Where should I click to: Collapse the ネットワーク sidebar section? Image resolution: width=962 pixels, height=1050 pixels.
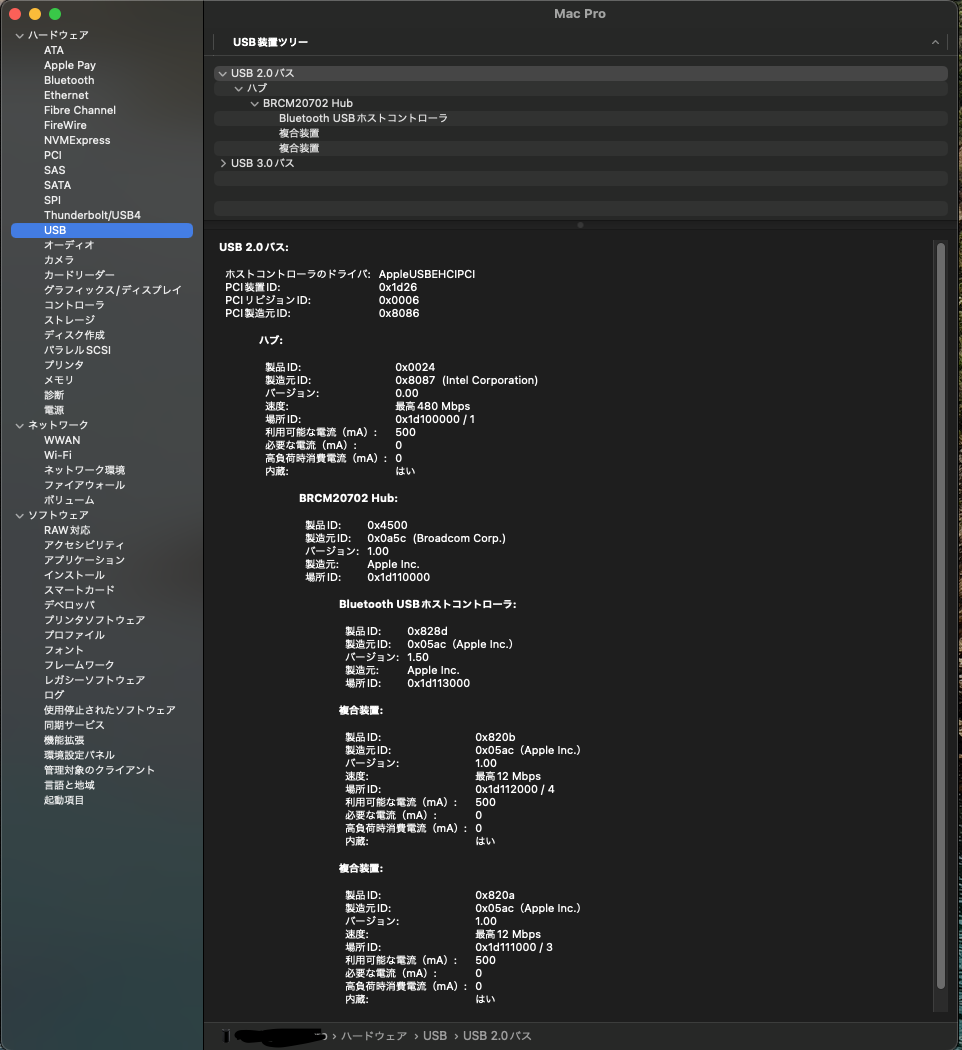click(x=19, y=426)
